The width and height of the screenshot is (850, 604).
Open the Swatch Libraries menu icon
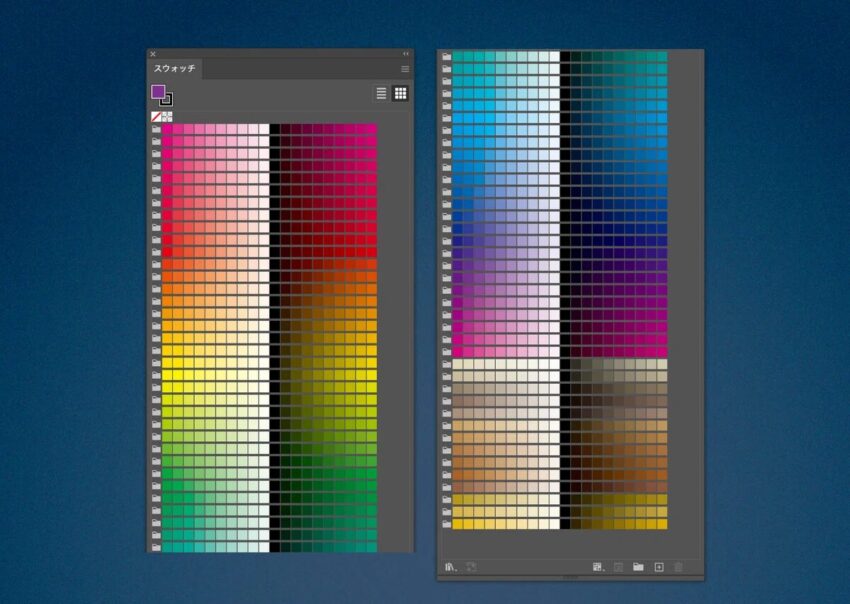pyautogui.click(x=451, y=567)
